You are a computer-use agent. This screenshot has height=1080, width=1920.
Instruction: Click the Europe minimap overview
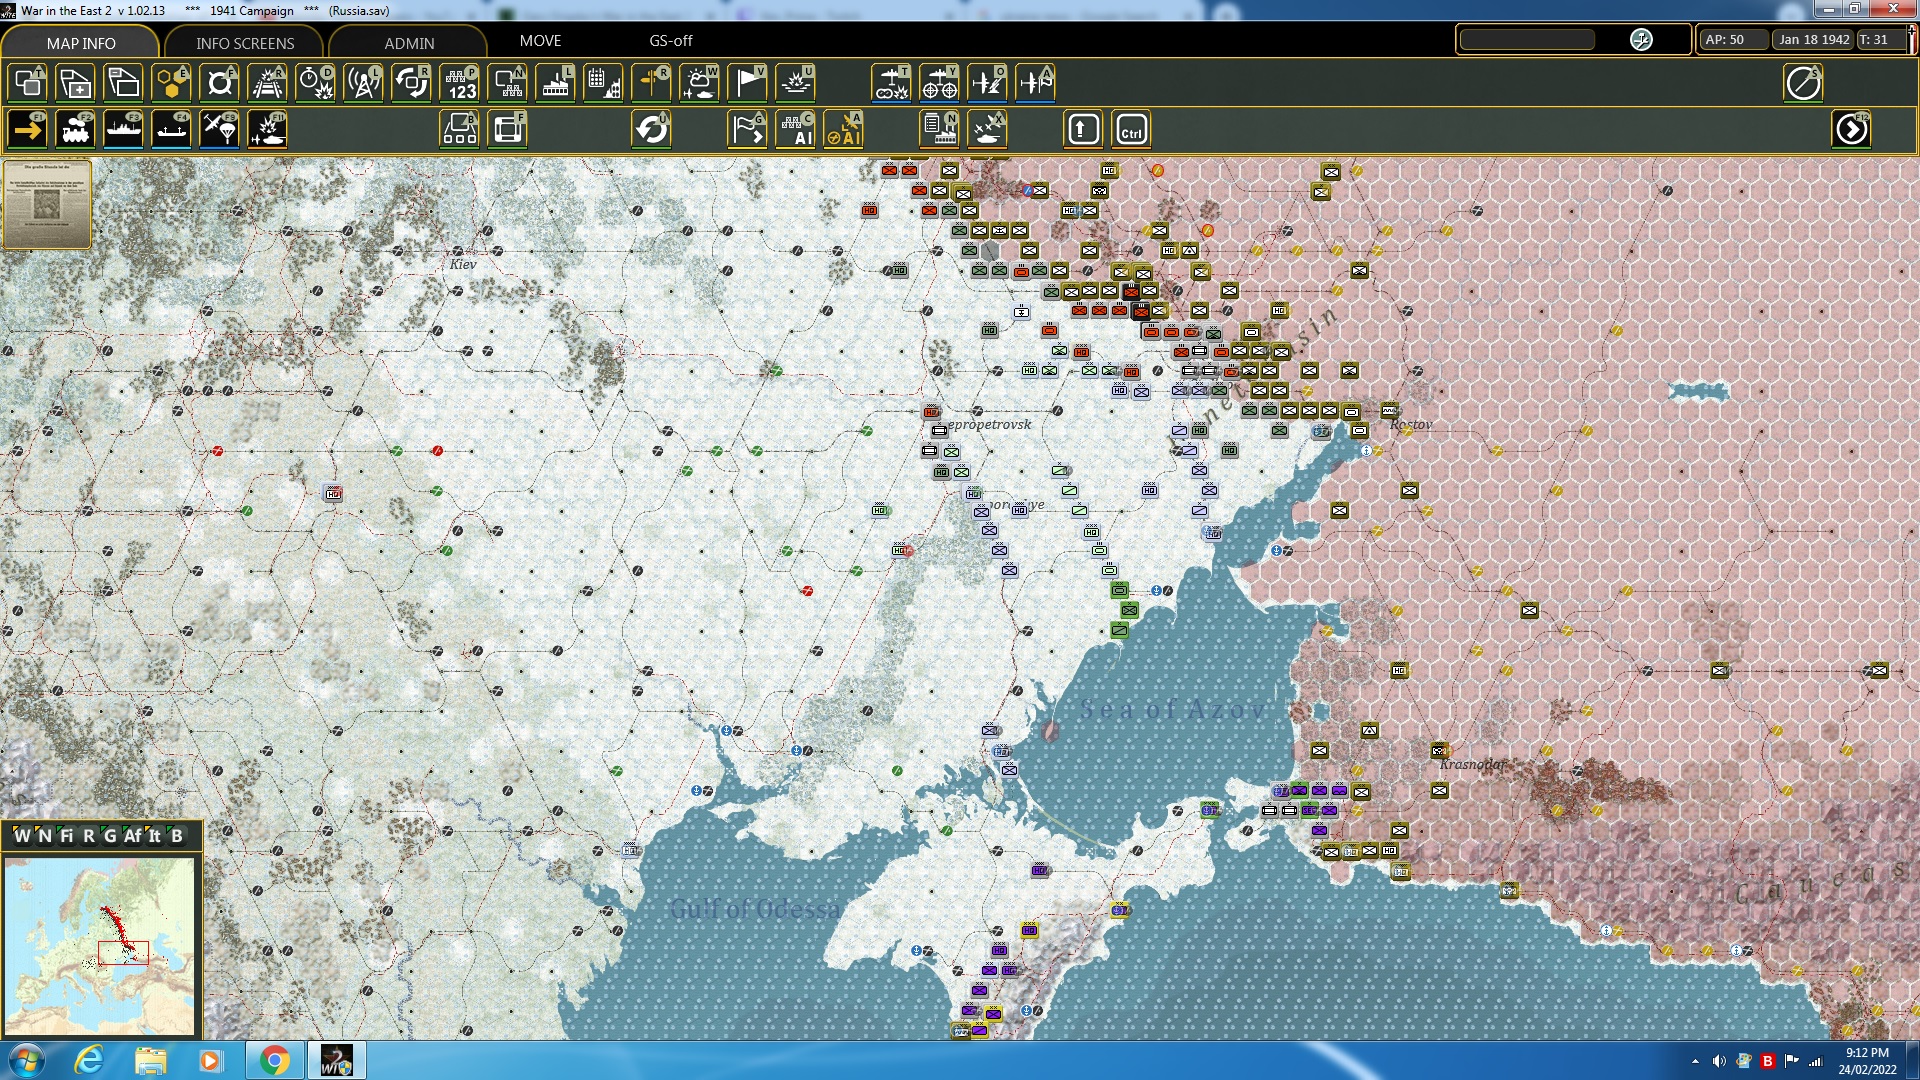point(99,946)
